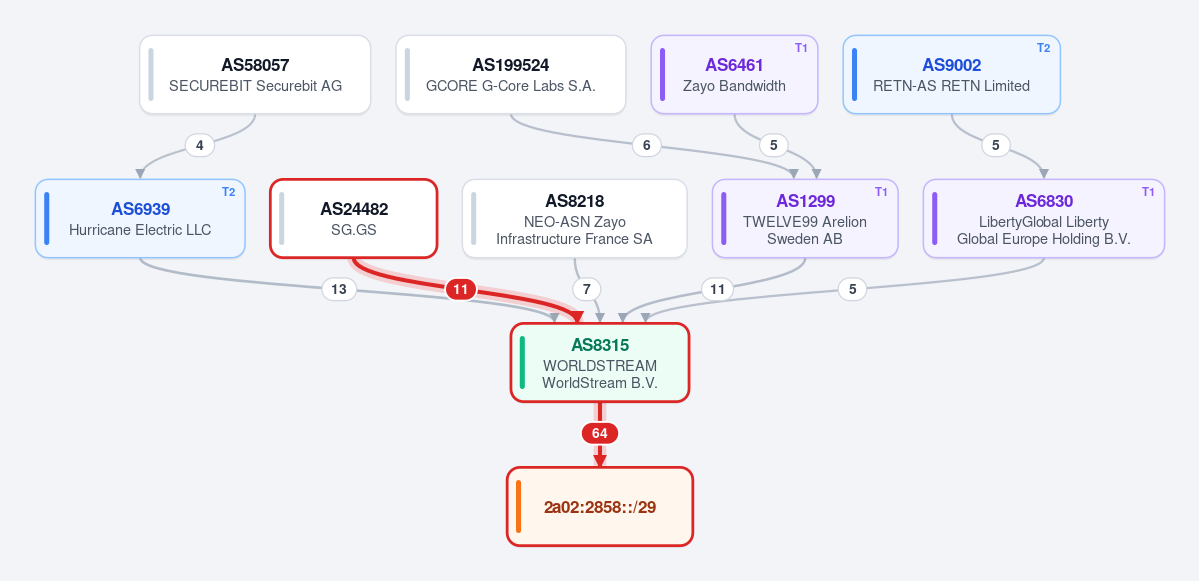The image size is (1199, 581).
Task: Click the red edge label 64
Action: 600,433
